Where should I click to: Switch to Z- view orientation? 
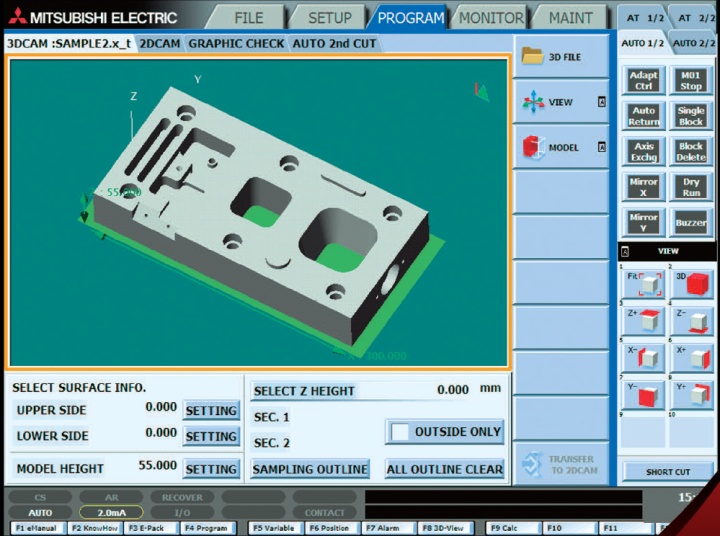tap(691, 320)
